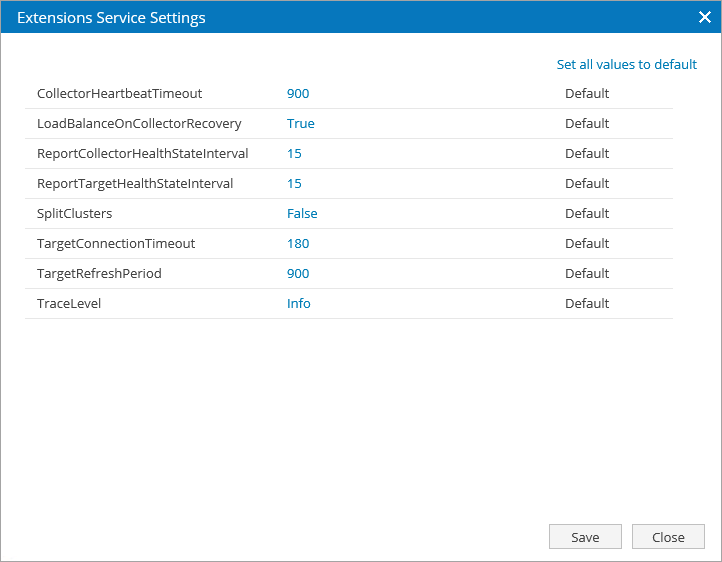The width and height of the screenshot is (722, 562).
Task: Click Set all values to default link
Action: tap(626, 64)
